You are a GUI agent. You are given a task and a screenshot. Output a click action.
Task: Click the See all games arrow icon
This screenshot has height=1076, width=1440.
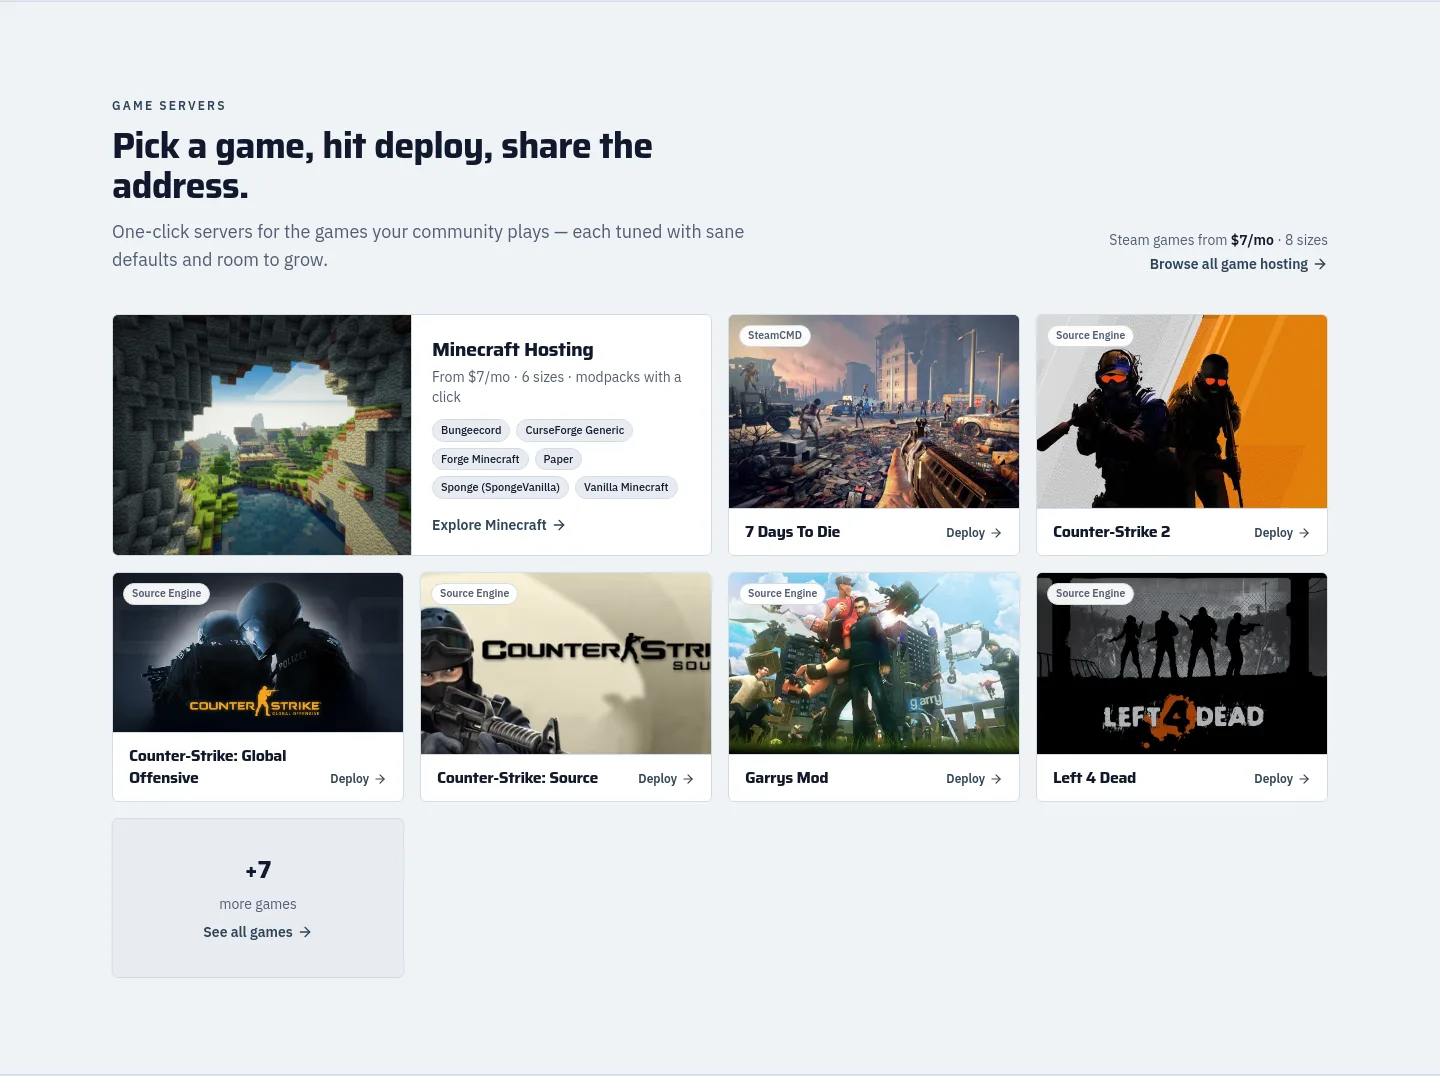[305, 932]
